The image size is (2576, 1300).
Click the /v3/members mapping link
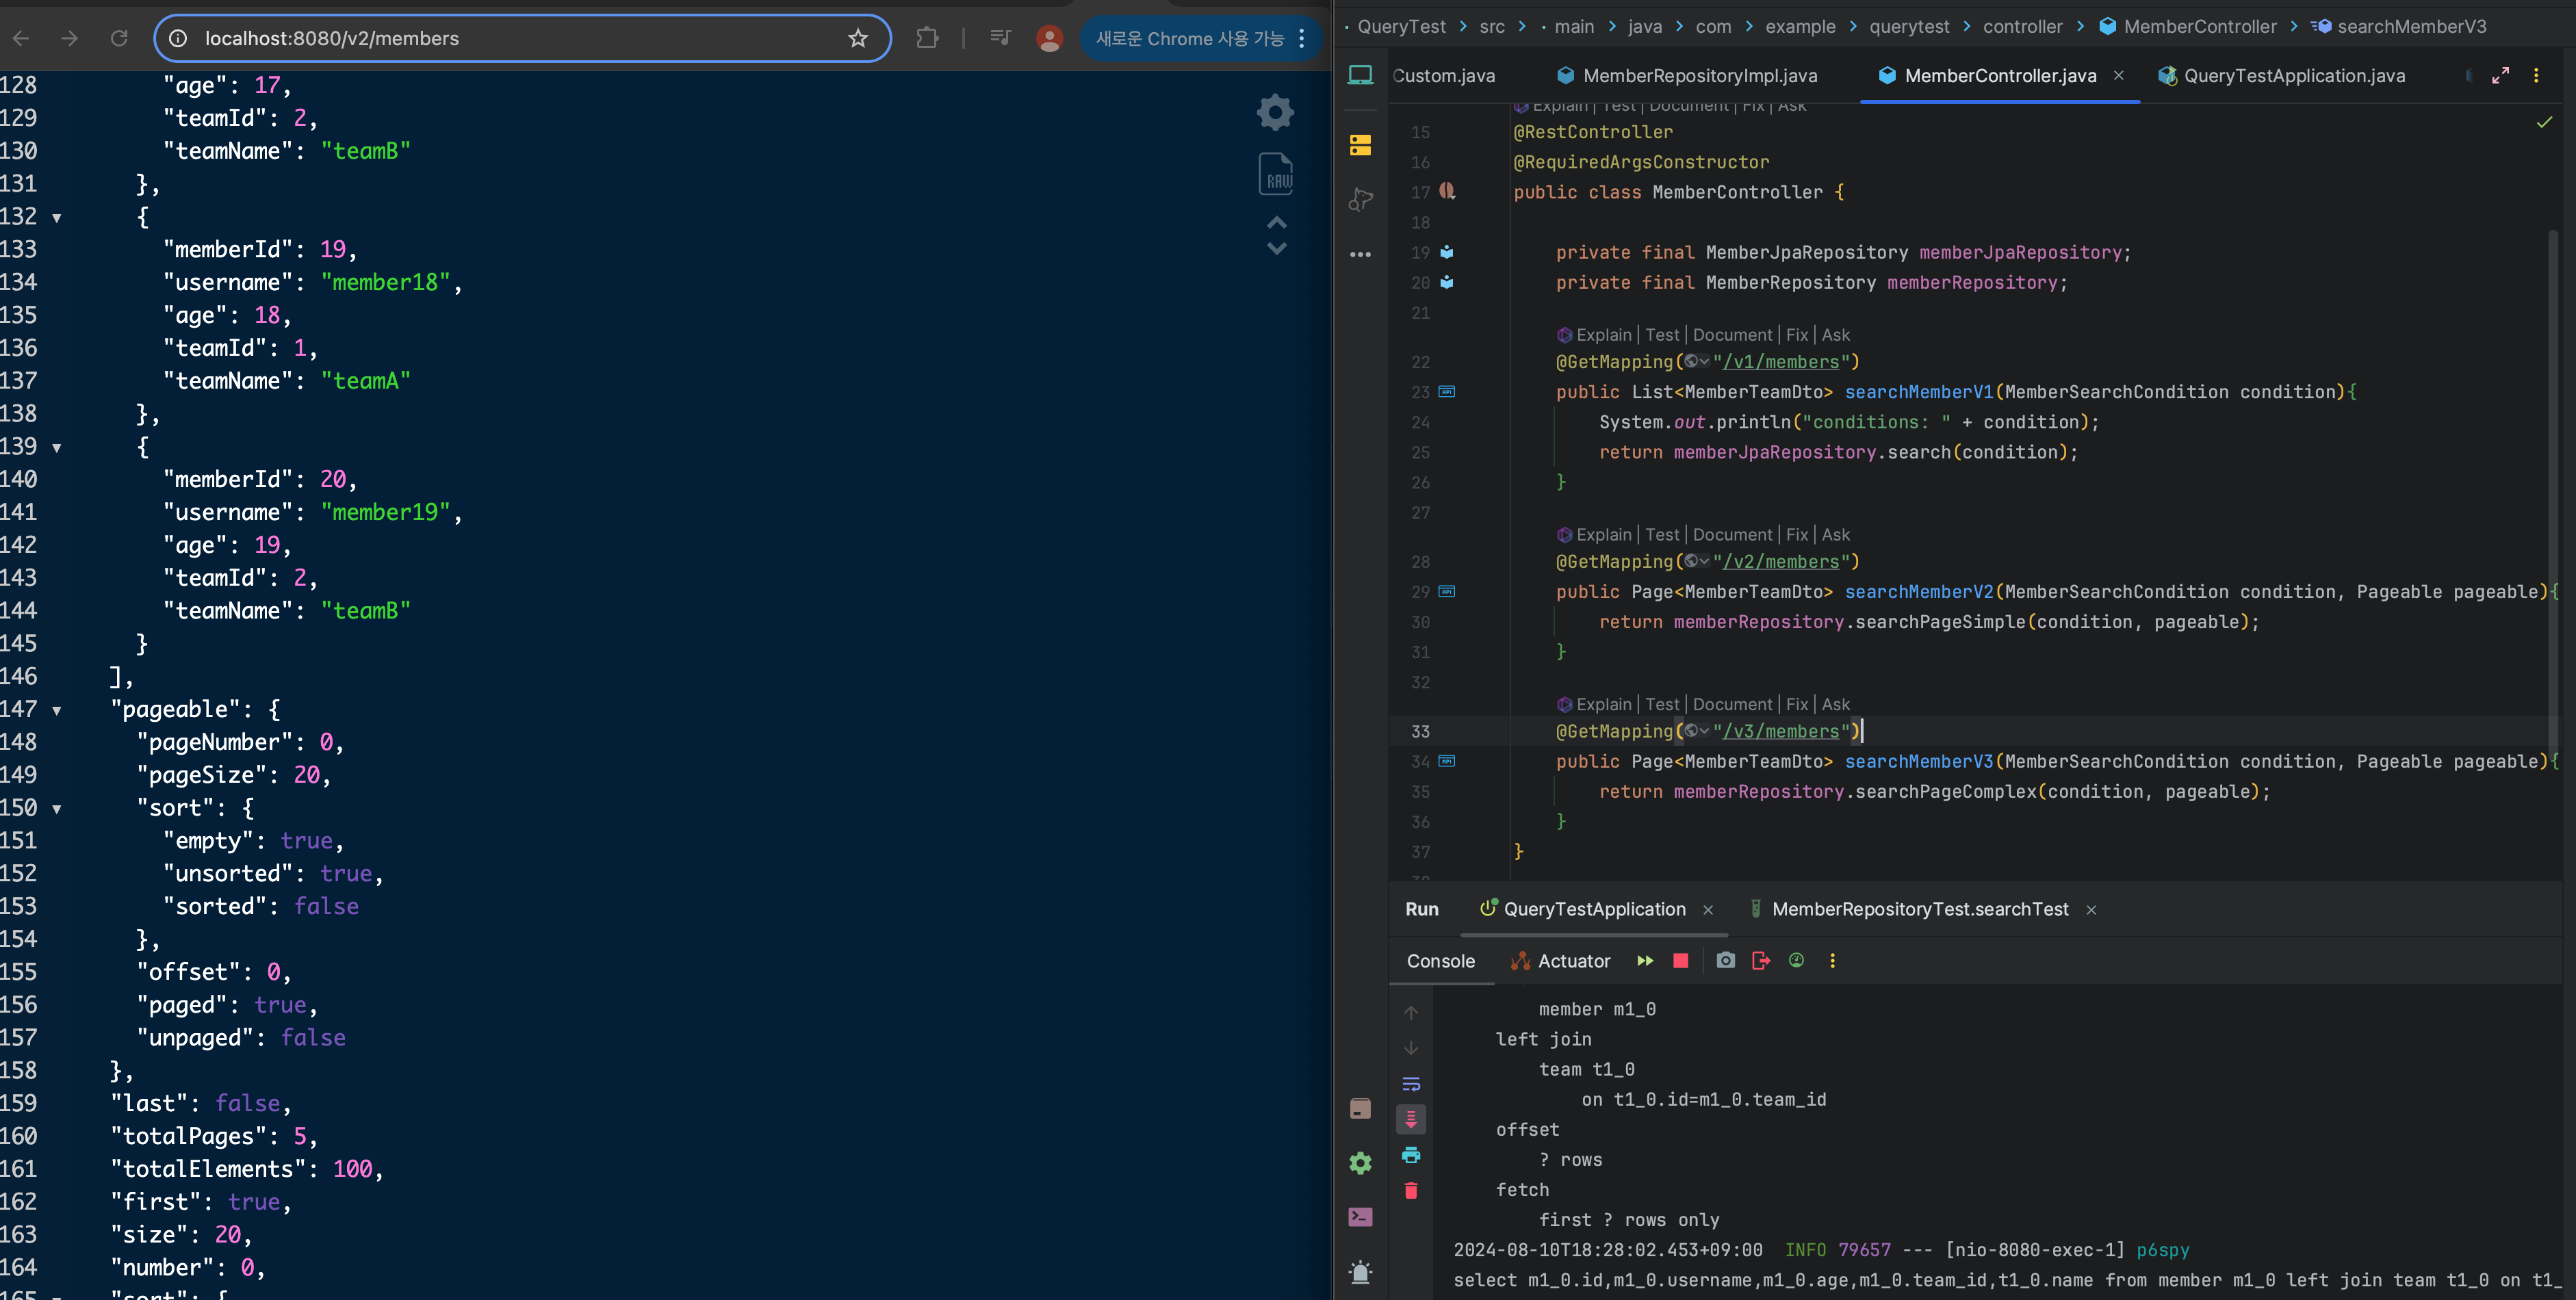coord(1780,732)
